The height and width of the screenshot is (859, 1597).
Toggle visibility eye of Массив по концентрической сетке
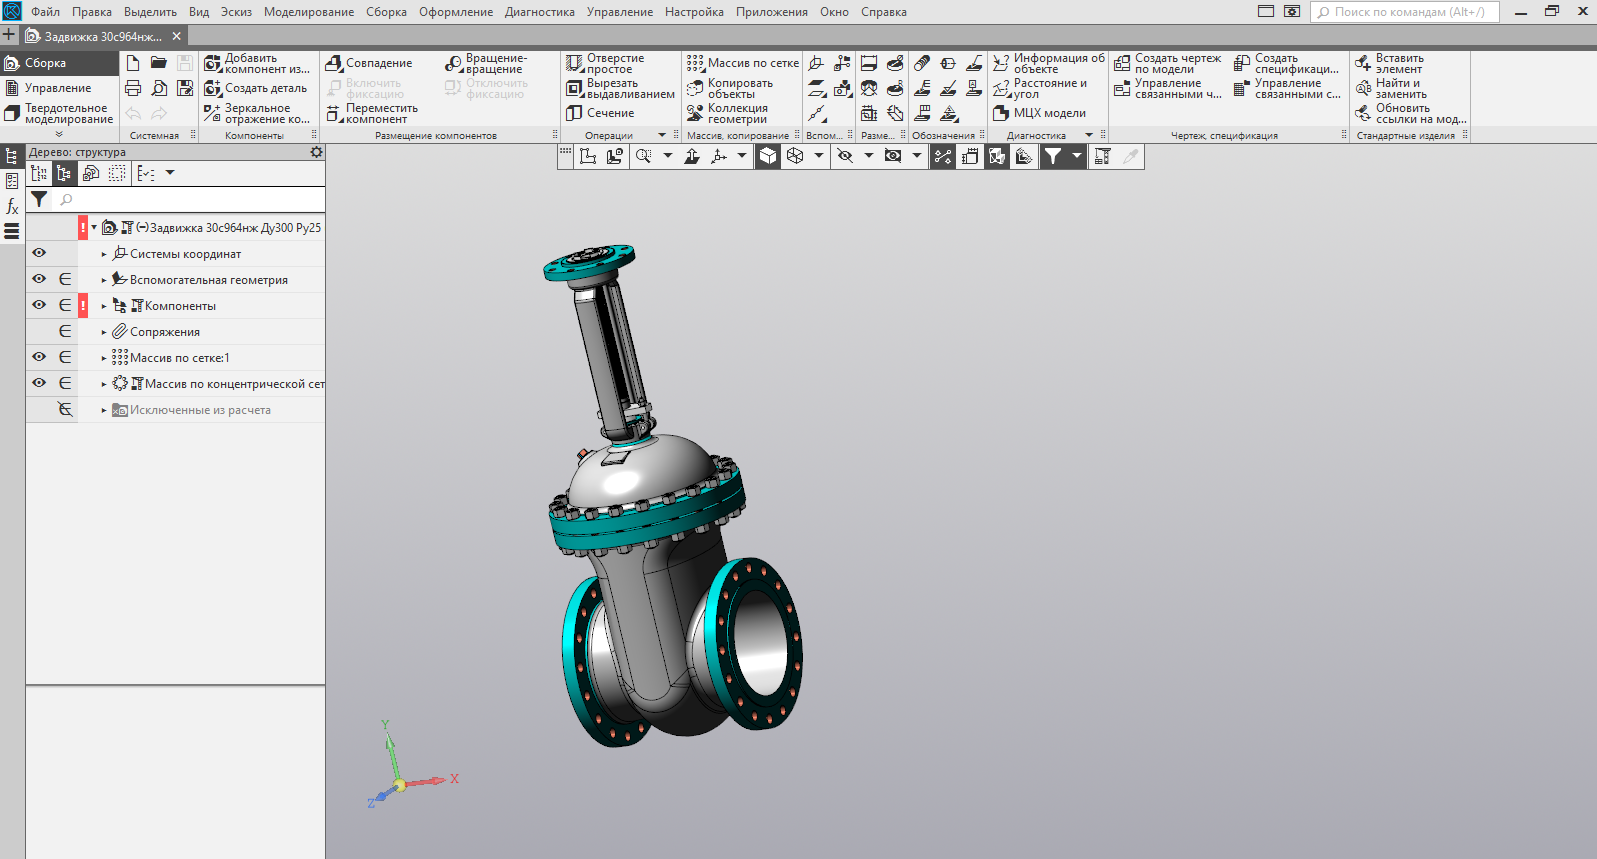[39, 383]
